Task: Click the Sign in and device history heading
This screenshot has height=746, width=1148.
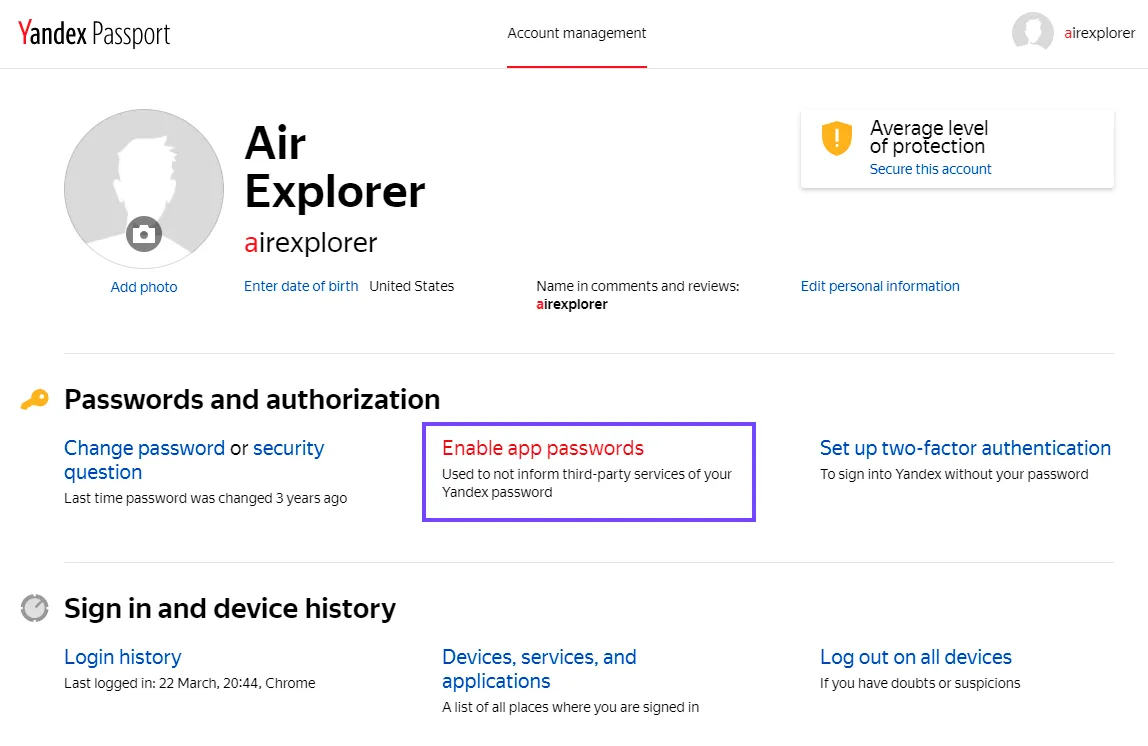Action: [230, 608]
